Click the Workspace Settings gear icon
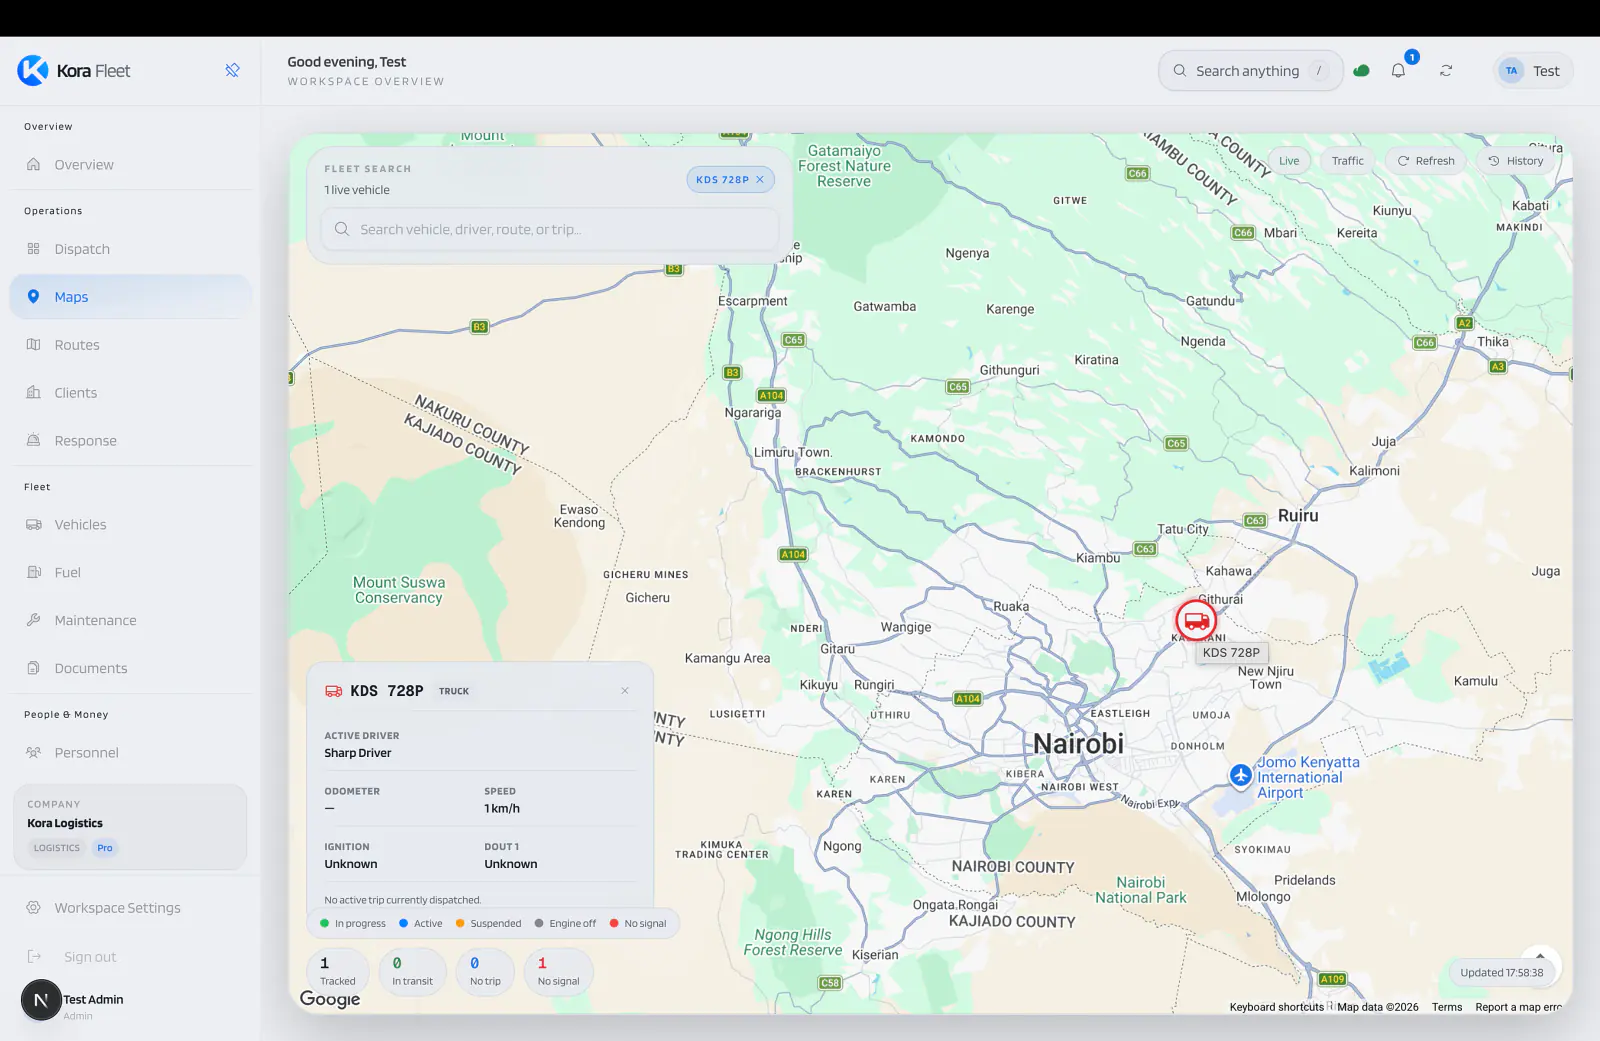 pyautogui.click(x=34, y=908)
